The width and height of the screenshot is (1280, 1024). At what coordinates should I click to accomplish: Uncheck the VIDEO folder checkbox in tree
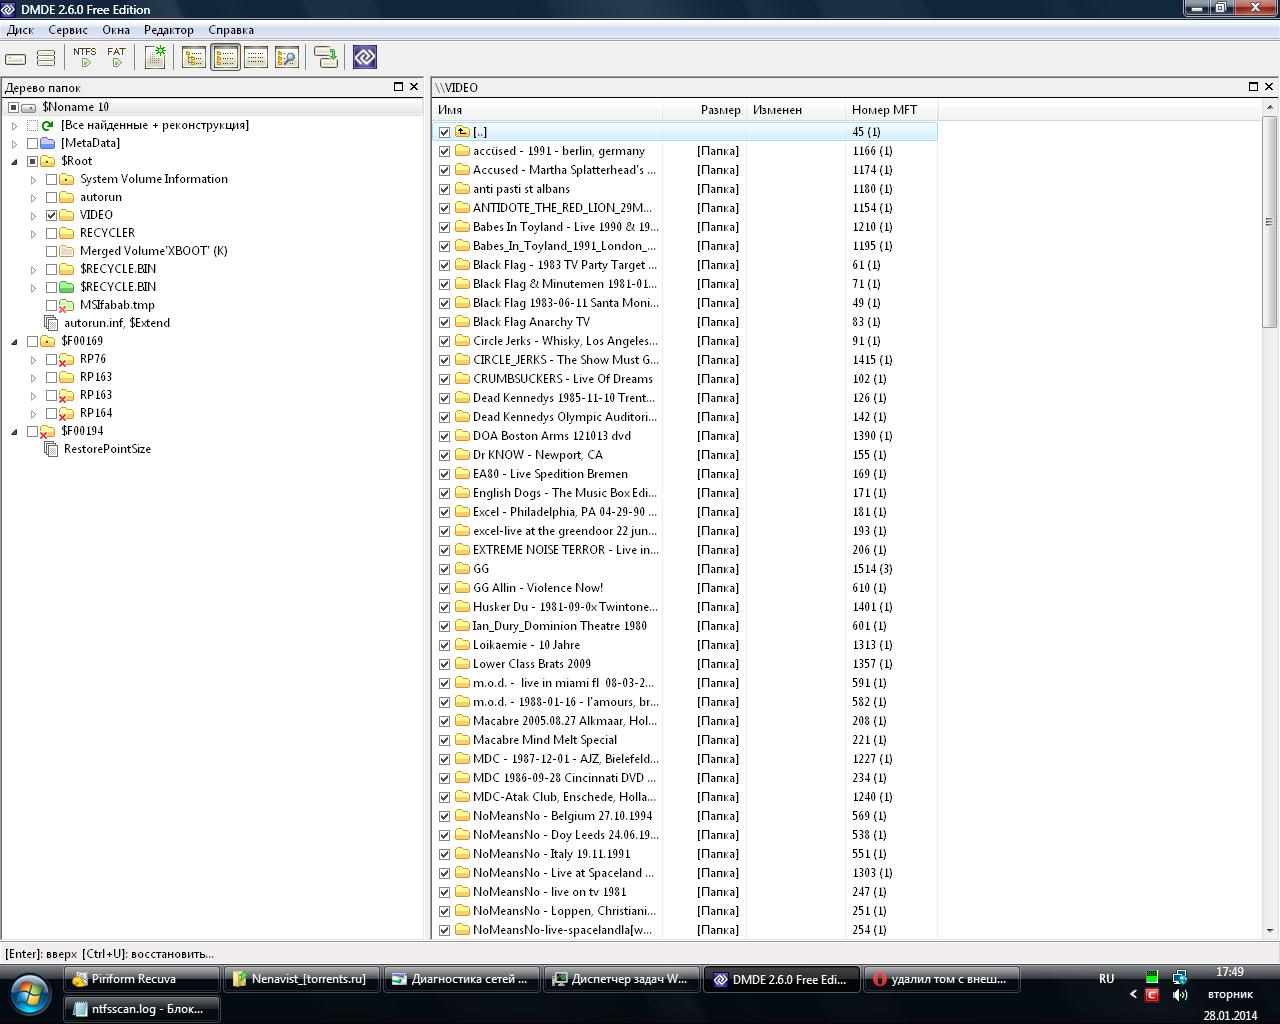pyautogui.click(x=52, y=215)
